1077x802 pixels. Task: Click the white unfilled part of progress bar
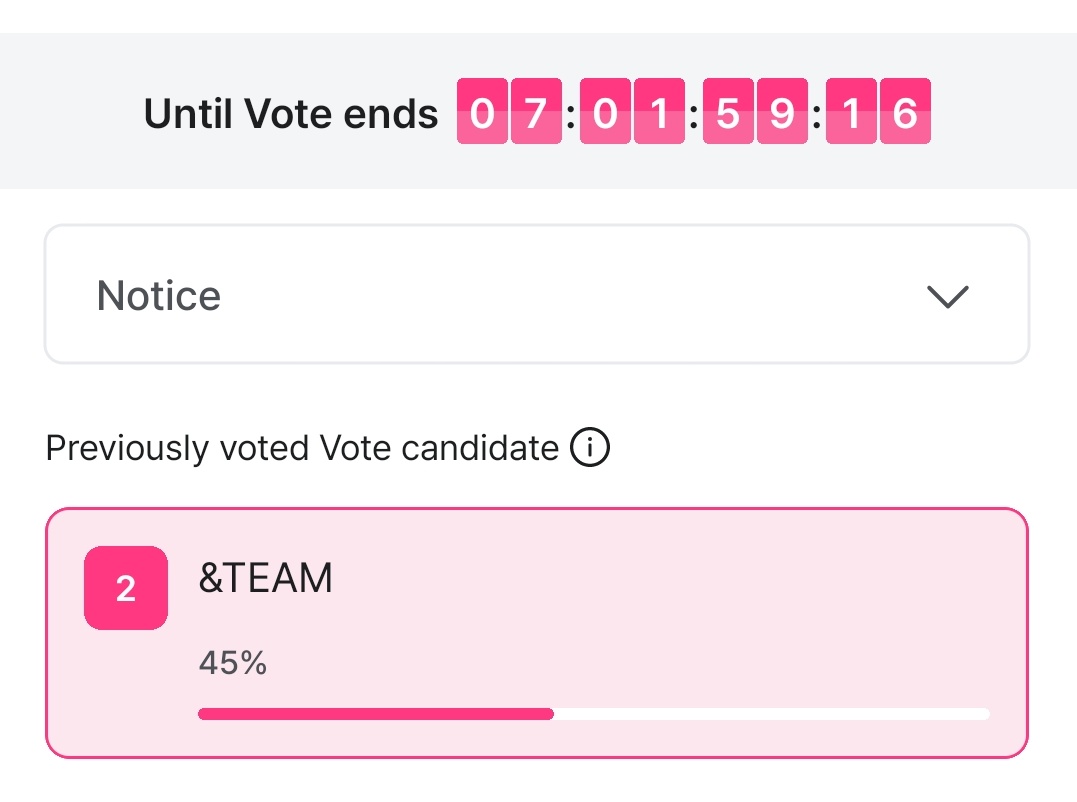coord(770,714)
